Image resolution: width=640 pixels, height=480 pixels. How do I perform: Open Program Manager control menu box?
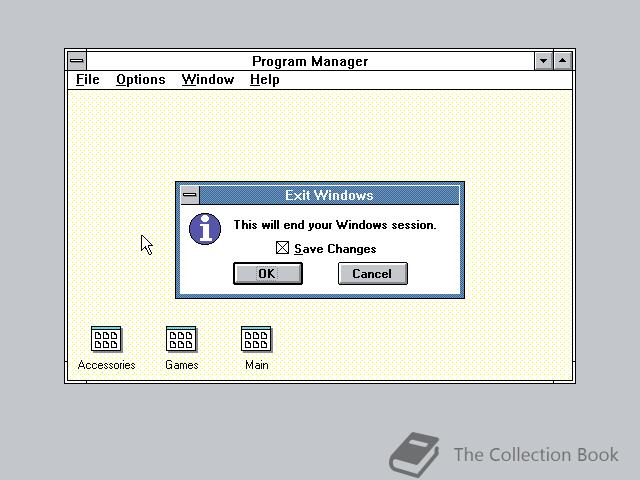(77, 61)
